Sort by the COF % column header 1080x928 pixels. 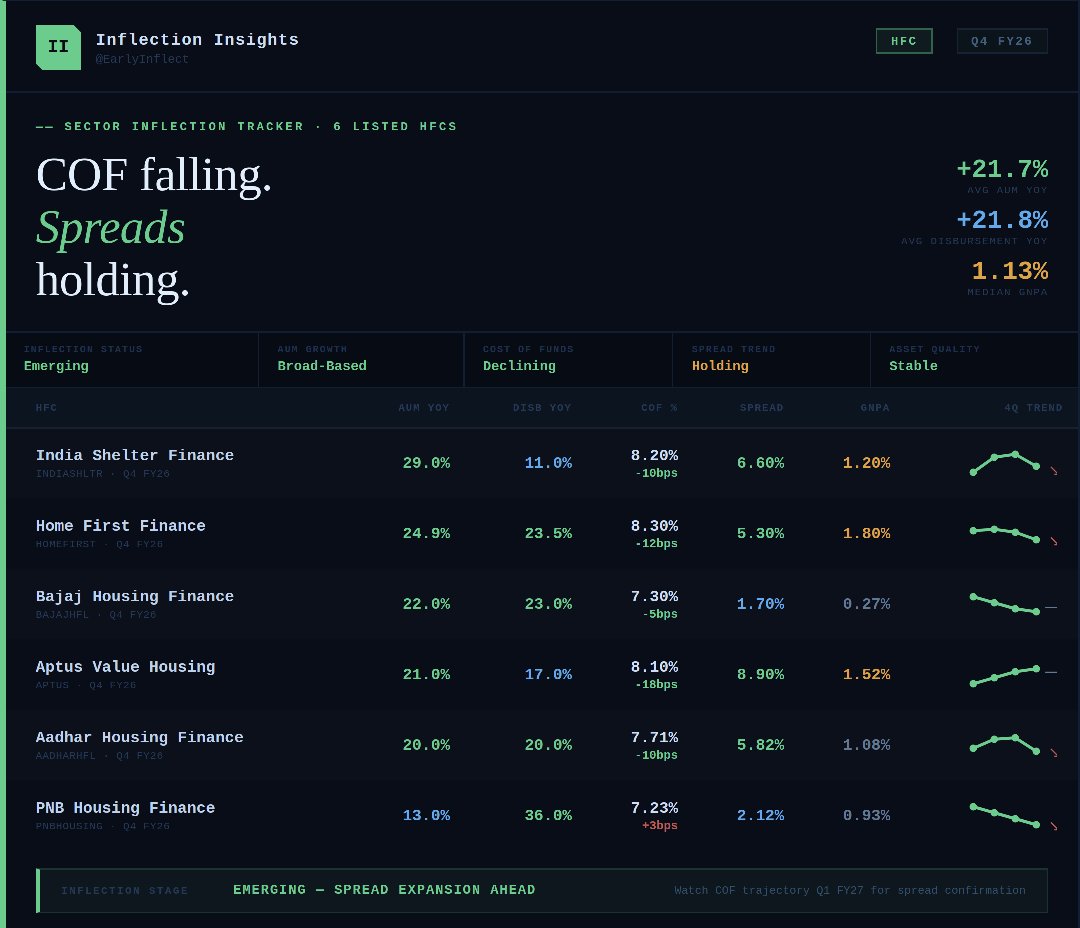(659, 408)
